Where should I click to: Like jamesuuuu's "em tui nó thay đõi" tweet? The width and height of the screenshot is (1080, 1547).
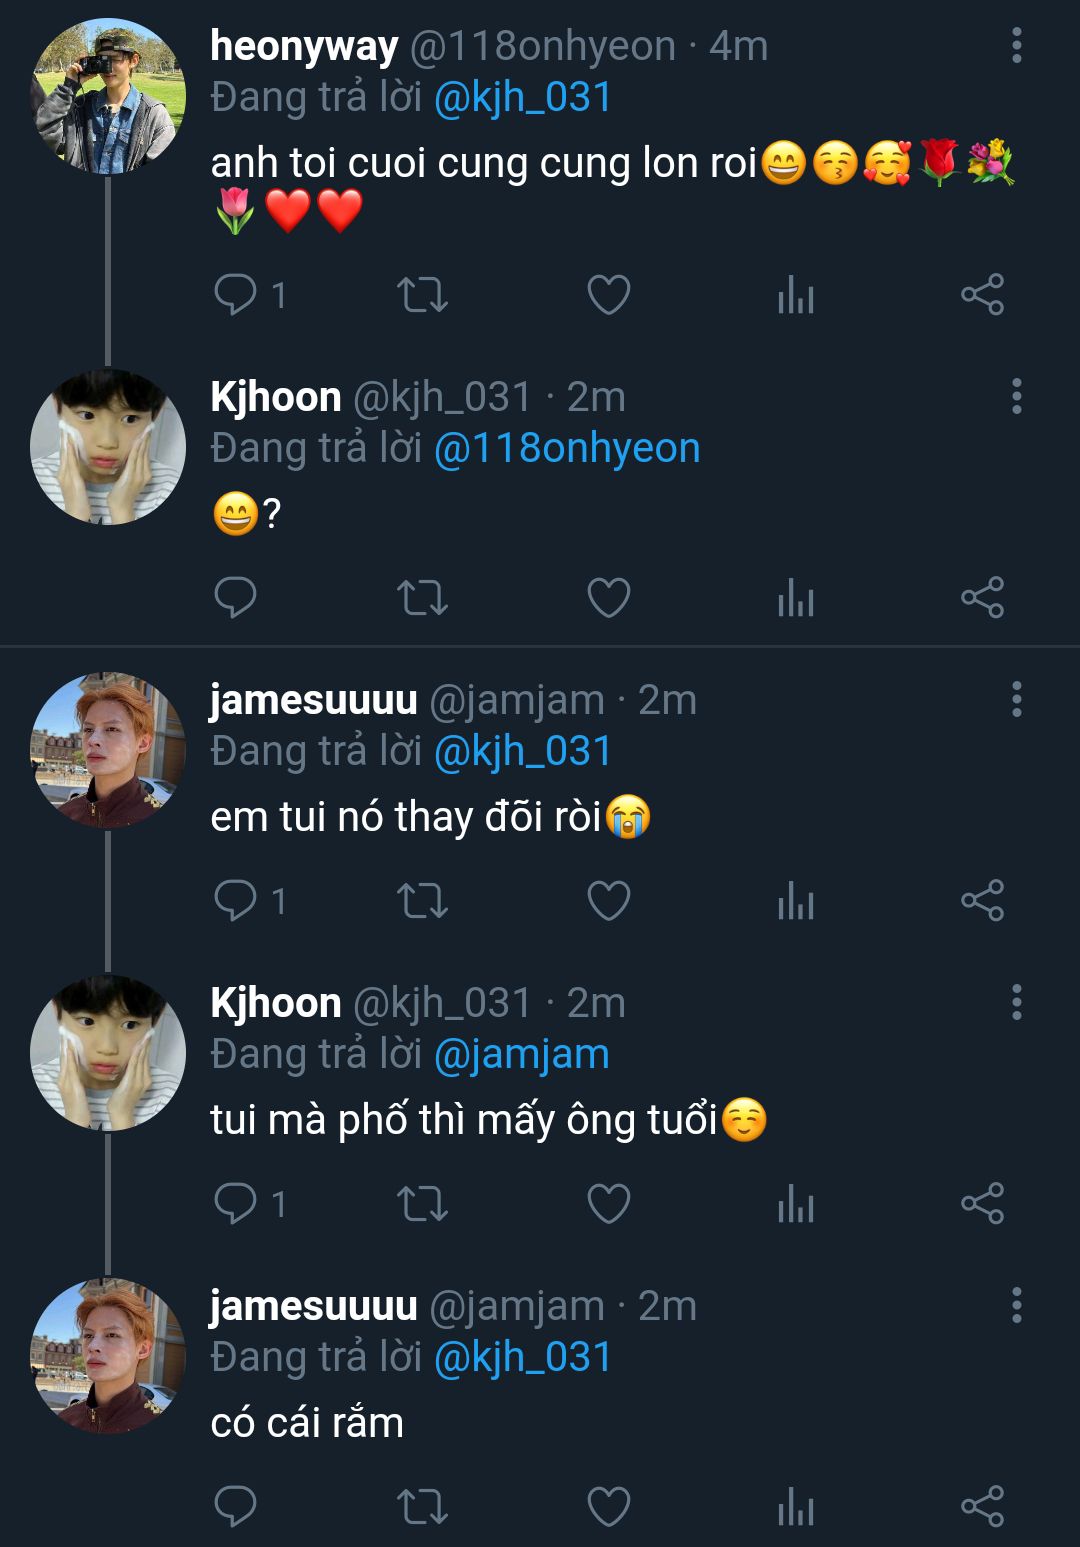coord(608,901)
